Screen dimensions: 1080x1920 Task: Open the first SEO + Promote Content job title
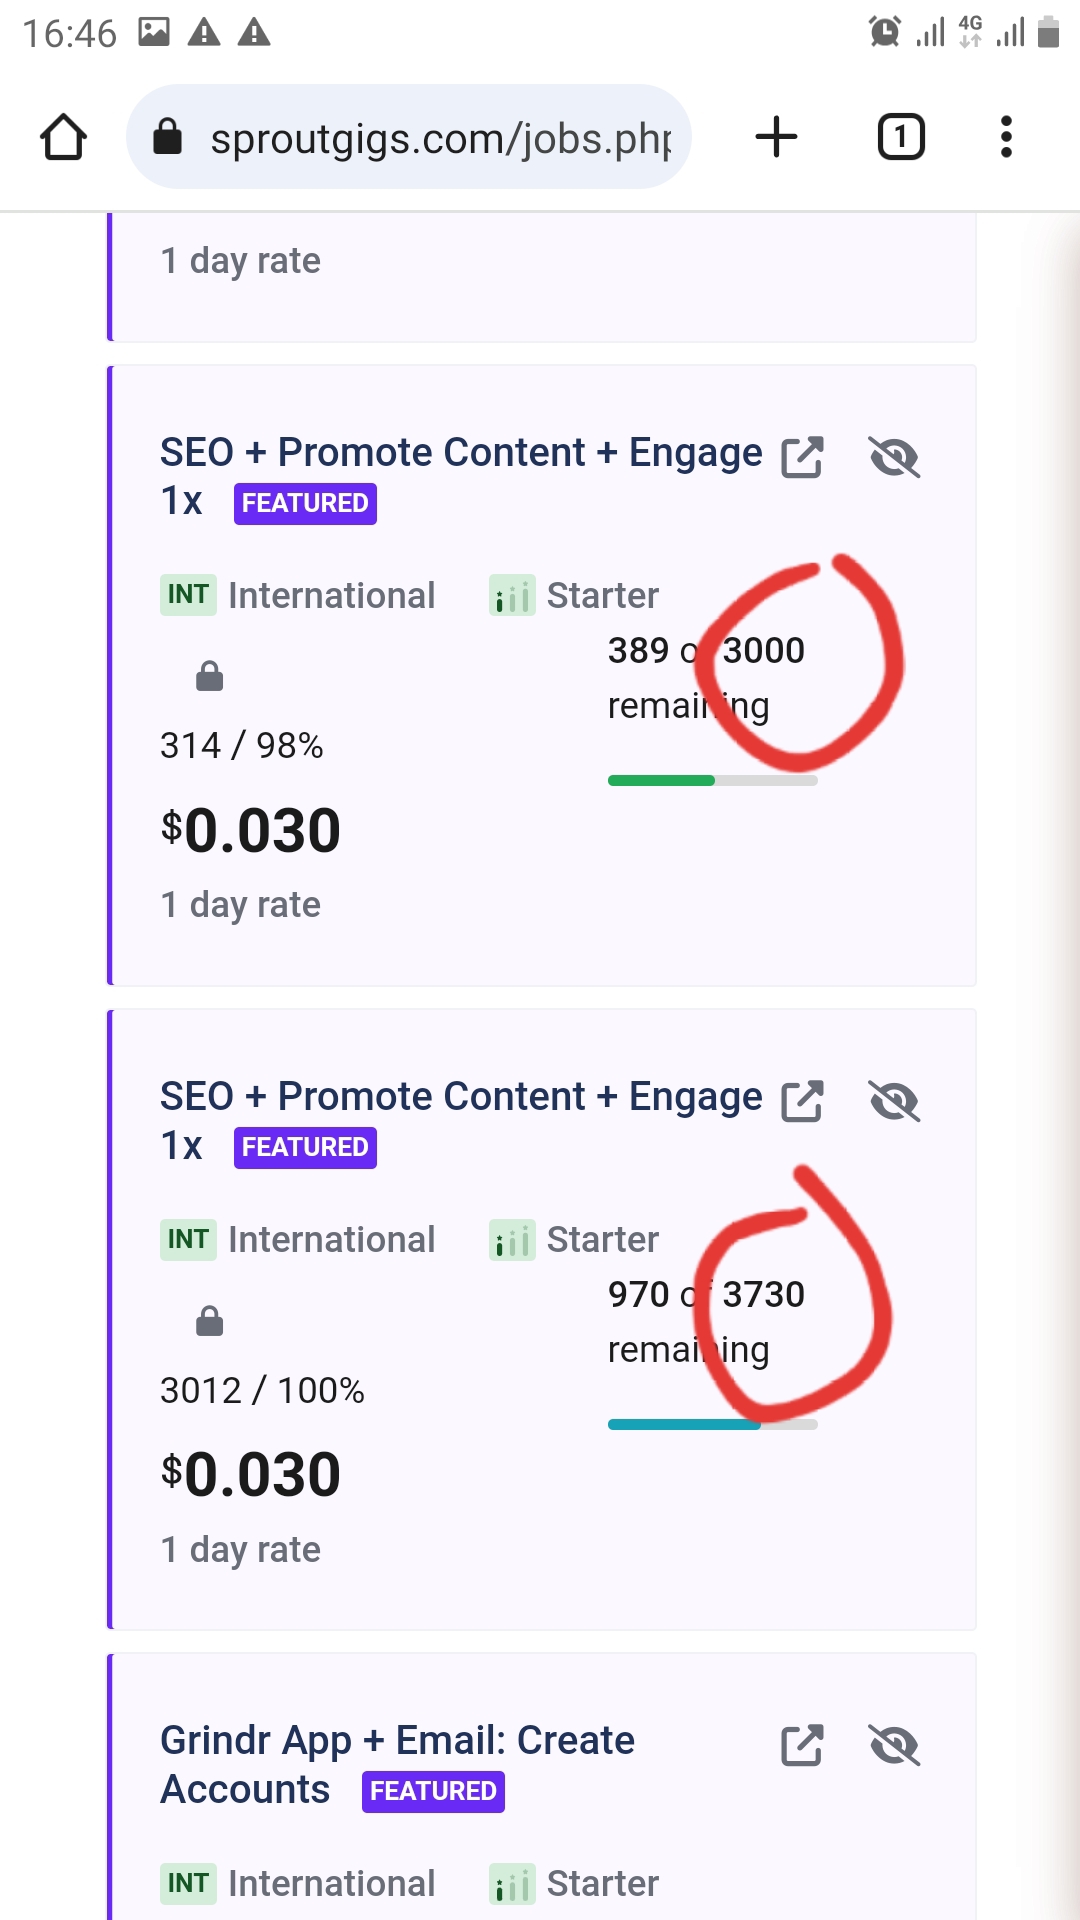point(460,453)
